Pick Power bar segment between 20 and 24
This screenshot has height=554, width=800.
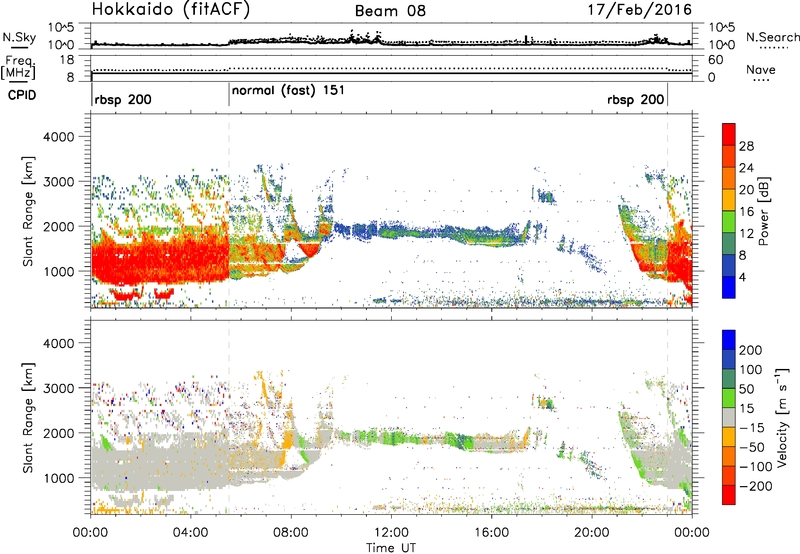tap(729, 178)
